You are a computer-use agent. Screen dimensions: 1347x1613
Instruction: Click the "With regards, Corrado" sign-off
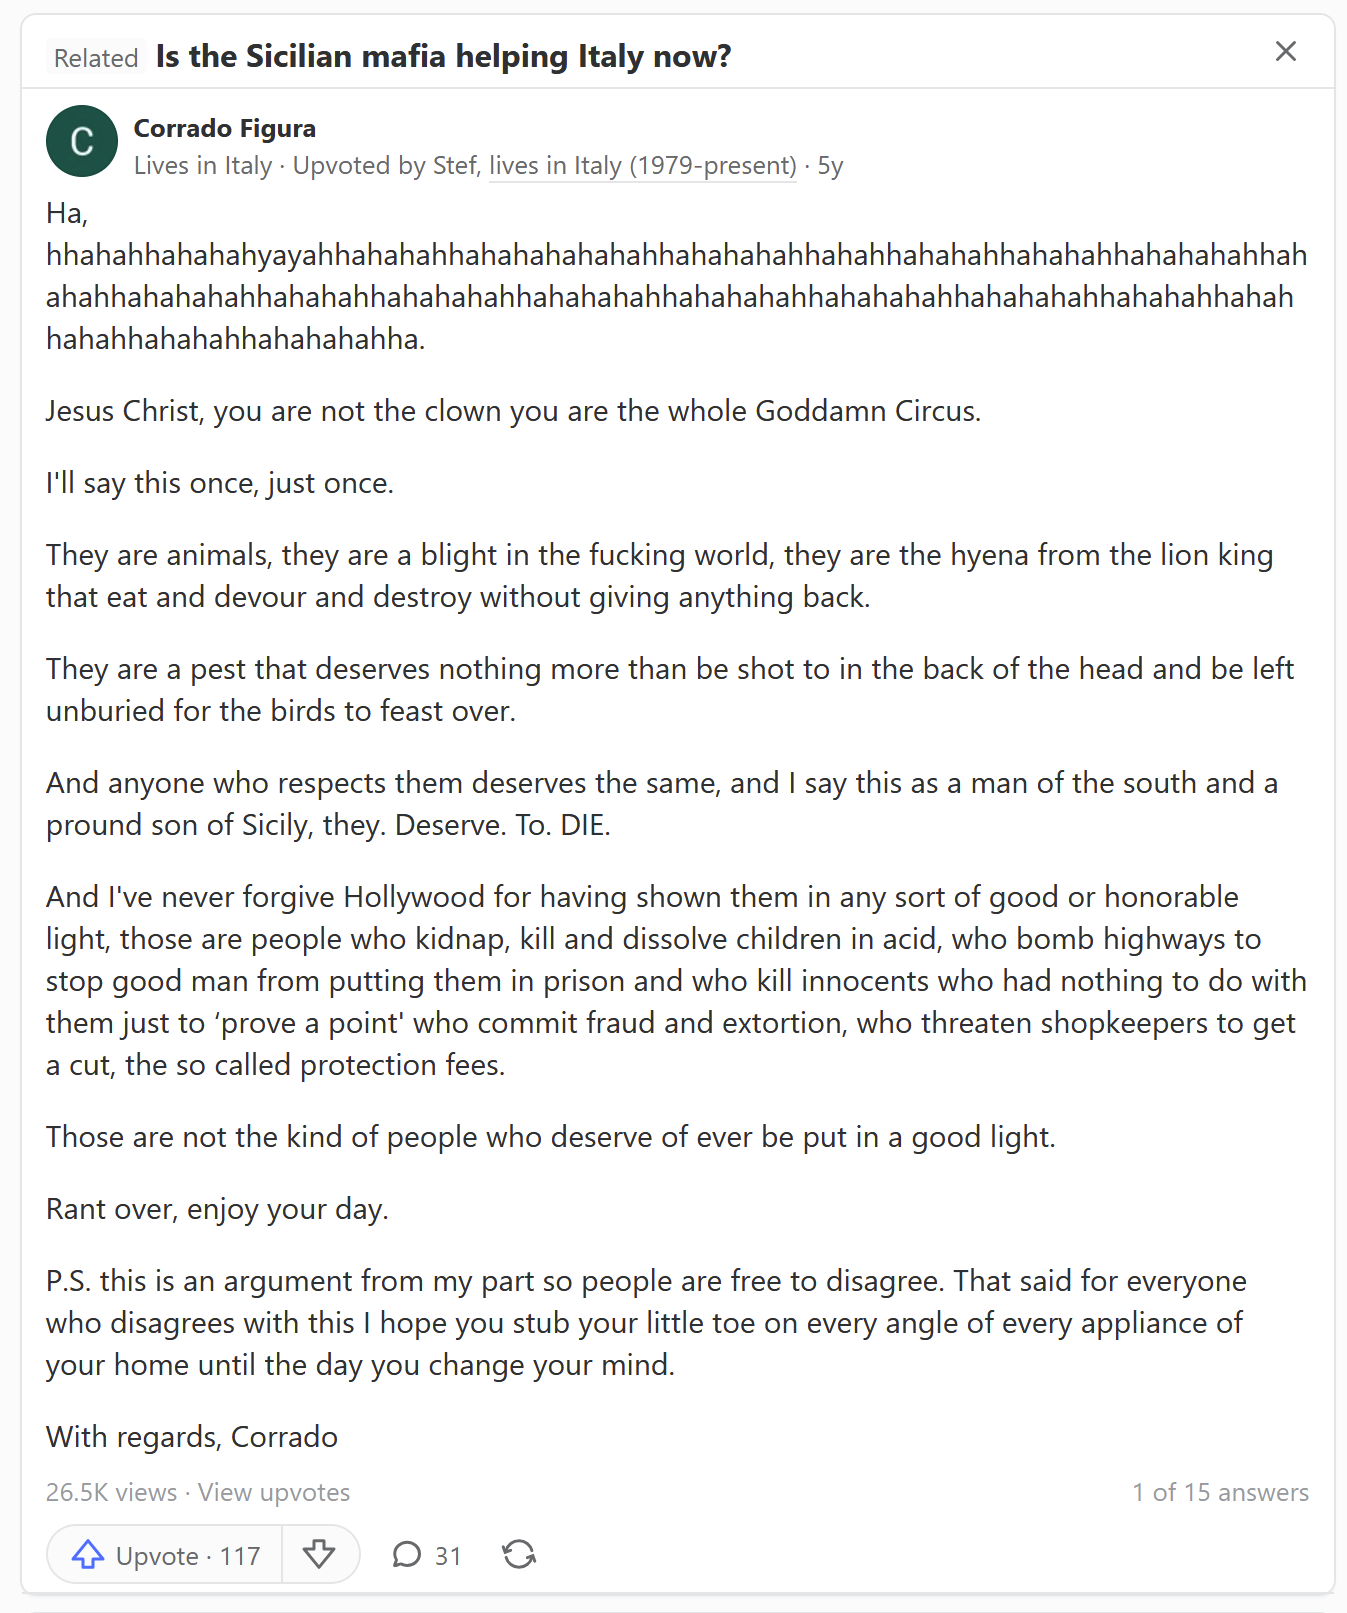192,1437
